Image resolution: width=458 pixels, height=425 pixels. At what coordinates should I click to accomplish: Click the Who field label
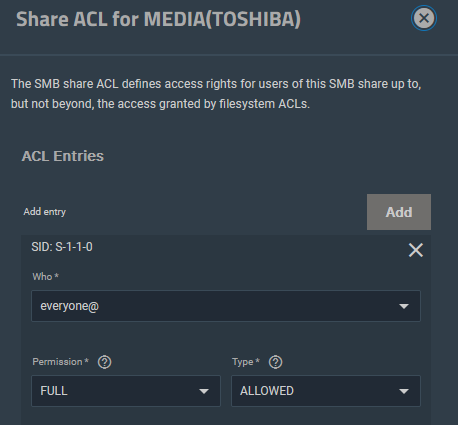click(45, 277)
